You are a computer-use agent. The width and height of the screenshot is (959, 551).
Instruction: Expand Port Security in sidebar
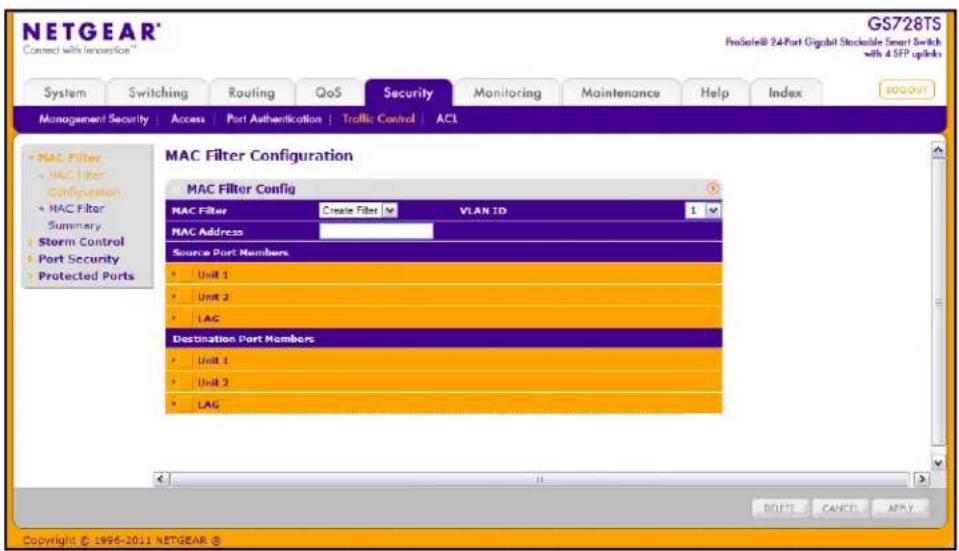tap(78, 259)
